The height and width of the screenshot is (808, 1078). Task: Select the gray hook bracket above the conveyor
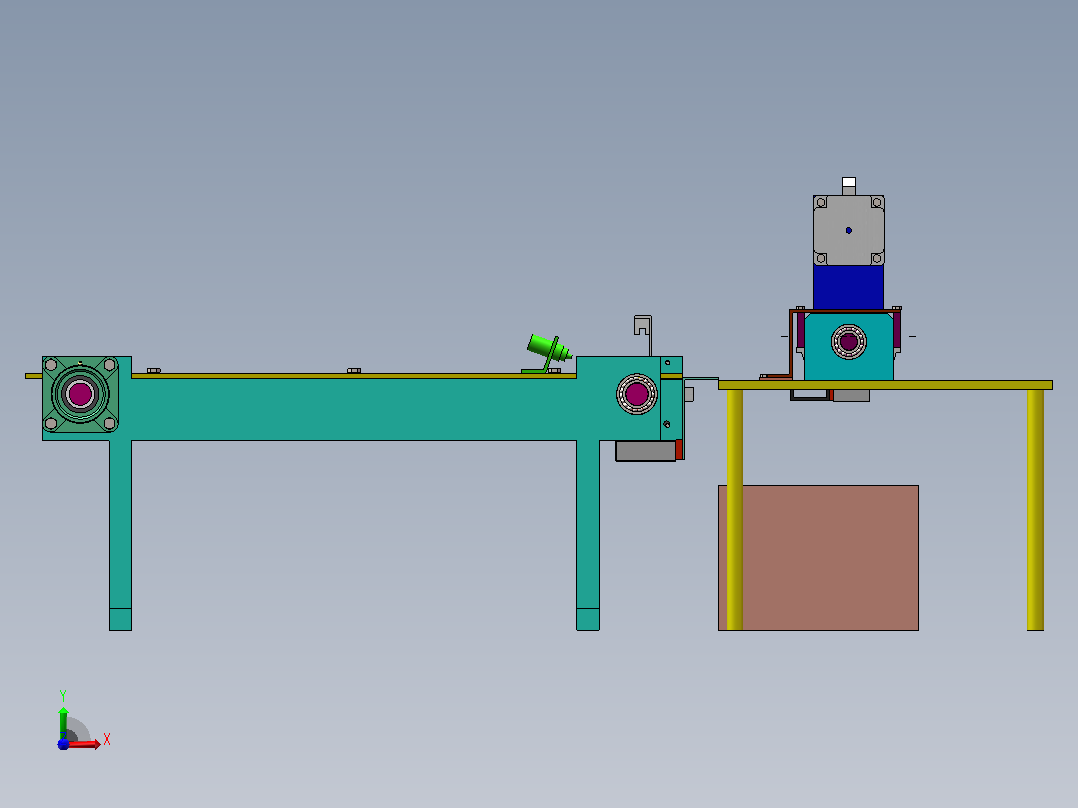(x=643, y=335)
